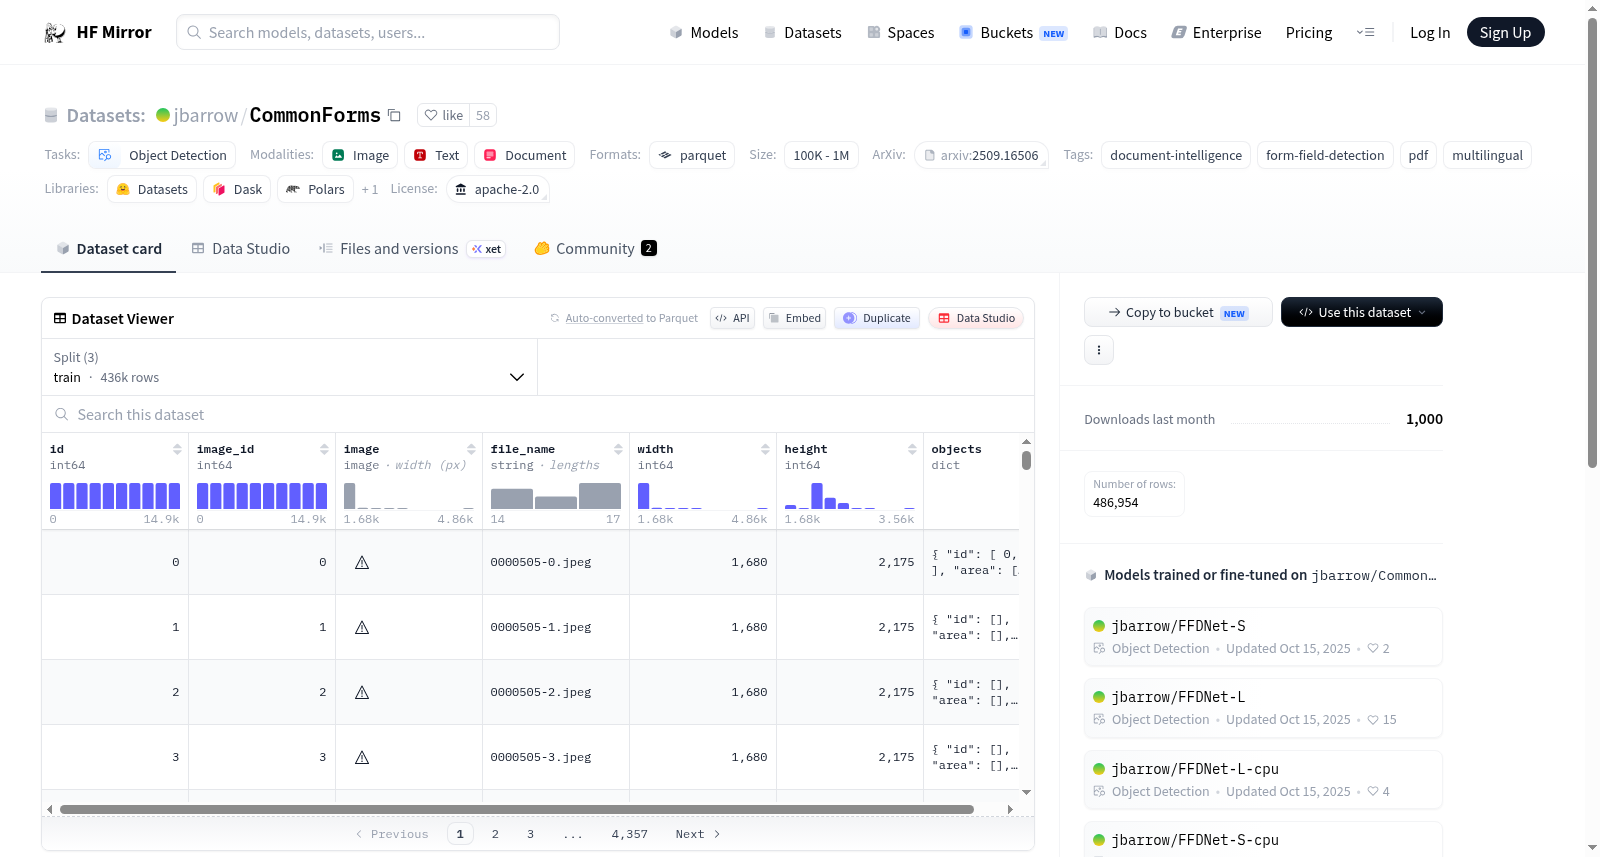This screenshot has width=1600, height=857.
Task: Click the table vertical scrollbar thumb
Action: click(1026, 460)
